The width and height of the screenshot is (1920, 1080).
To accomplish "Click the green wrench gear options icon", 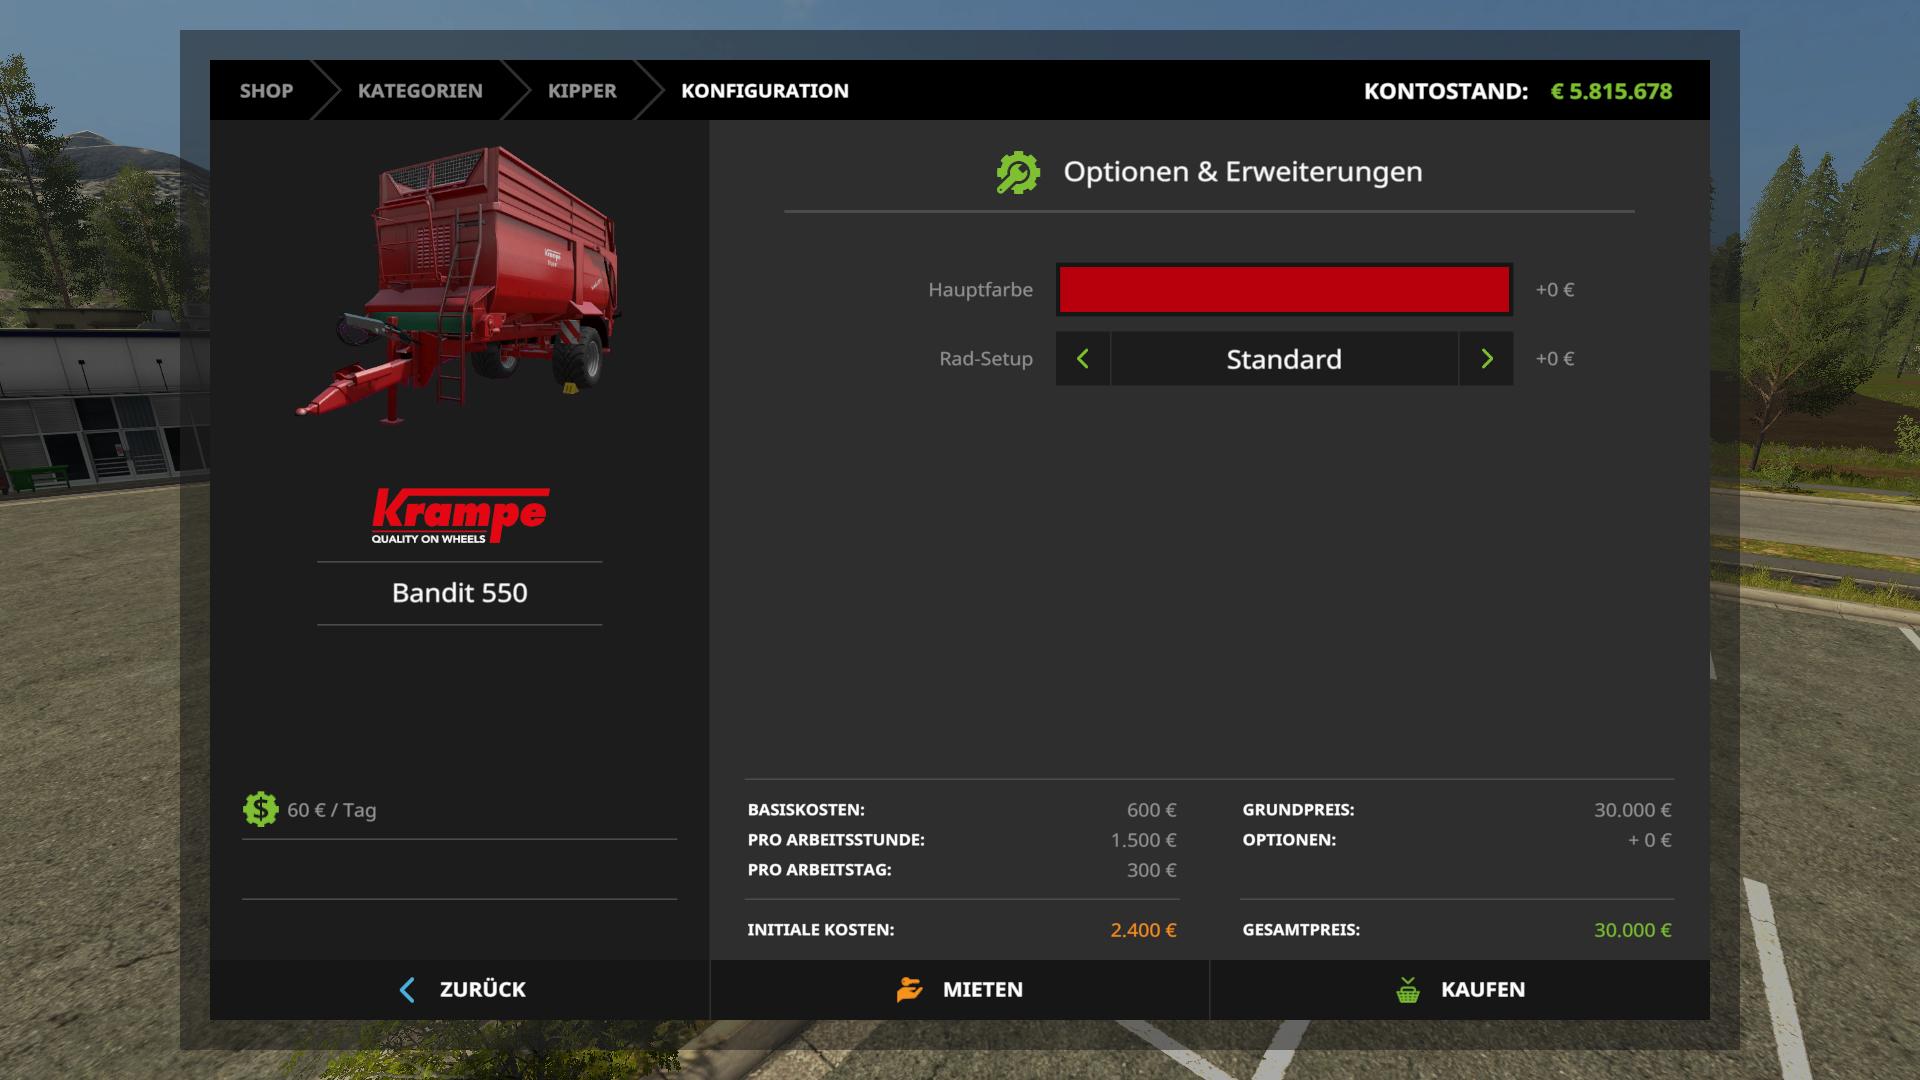I will point(1018,173).
